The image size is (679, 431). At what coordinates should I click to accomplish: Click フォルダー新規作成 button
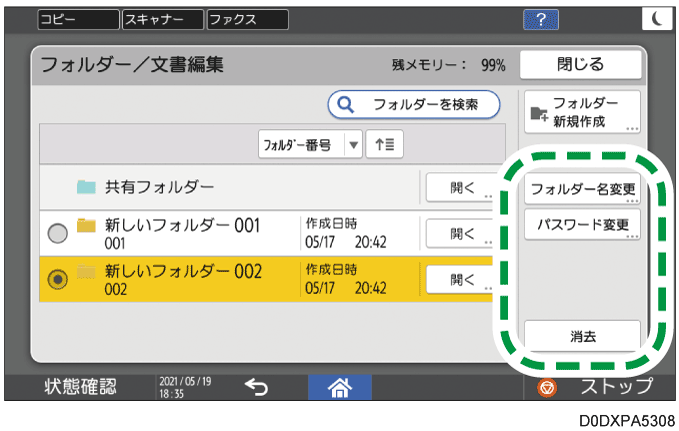(x=582, y=112)
